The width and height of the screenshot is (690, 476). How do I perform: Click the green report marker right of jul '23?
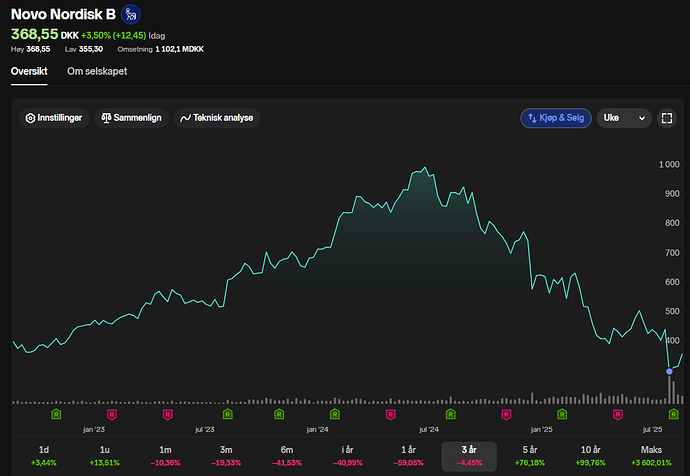[x=228, y=414]
